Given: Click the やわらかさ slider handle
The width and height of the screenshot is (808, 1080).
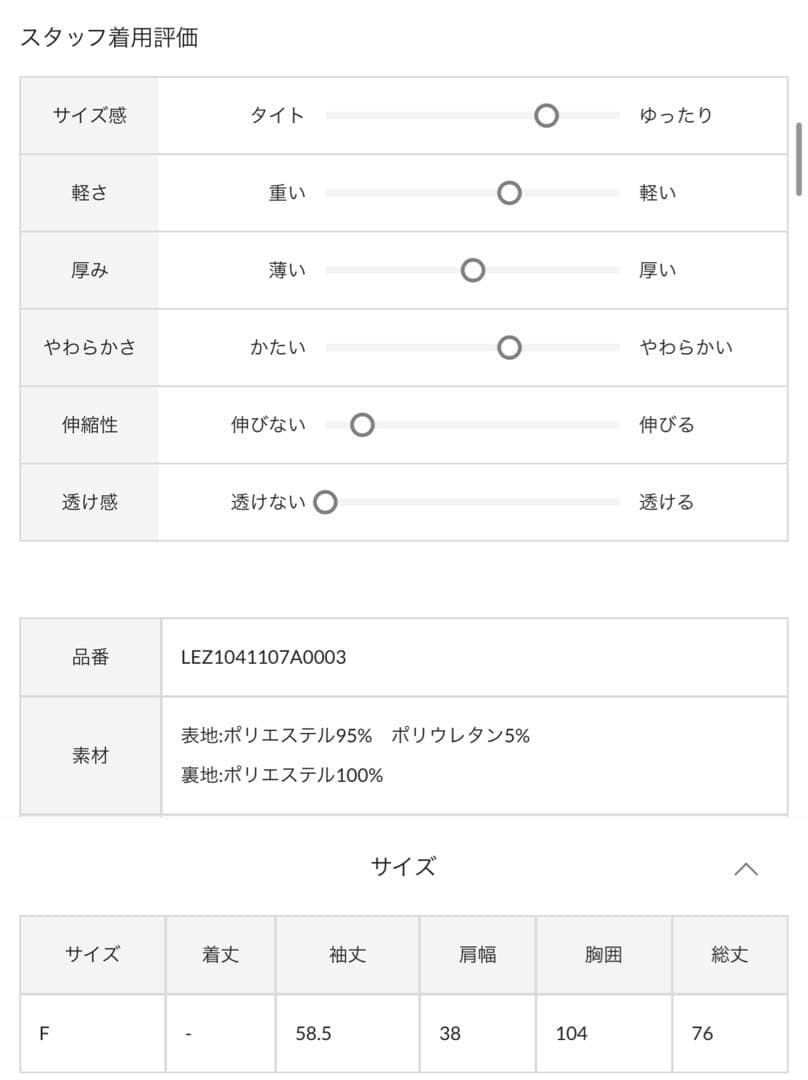Looking at the screenshot, I should pos(509,348).
